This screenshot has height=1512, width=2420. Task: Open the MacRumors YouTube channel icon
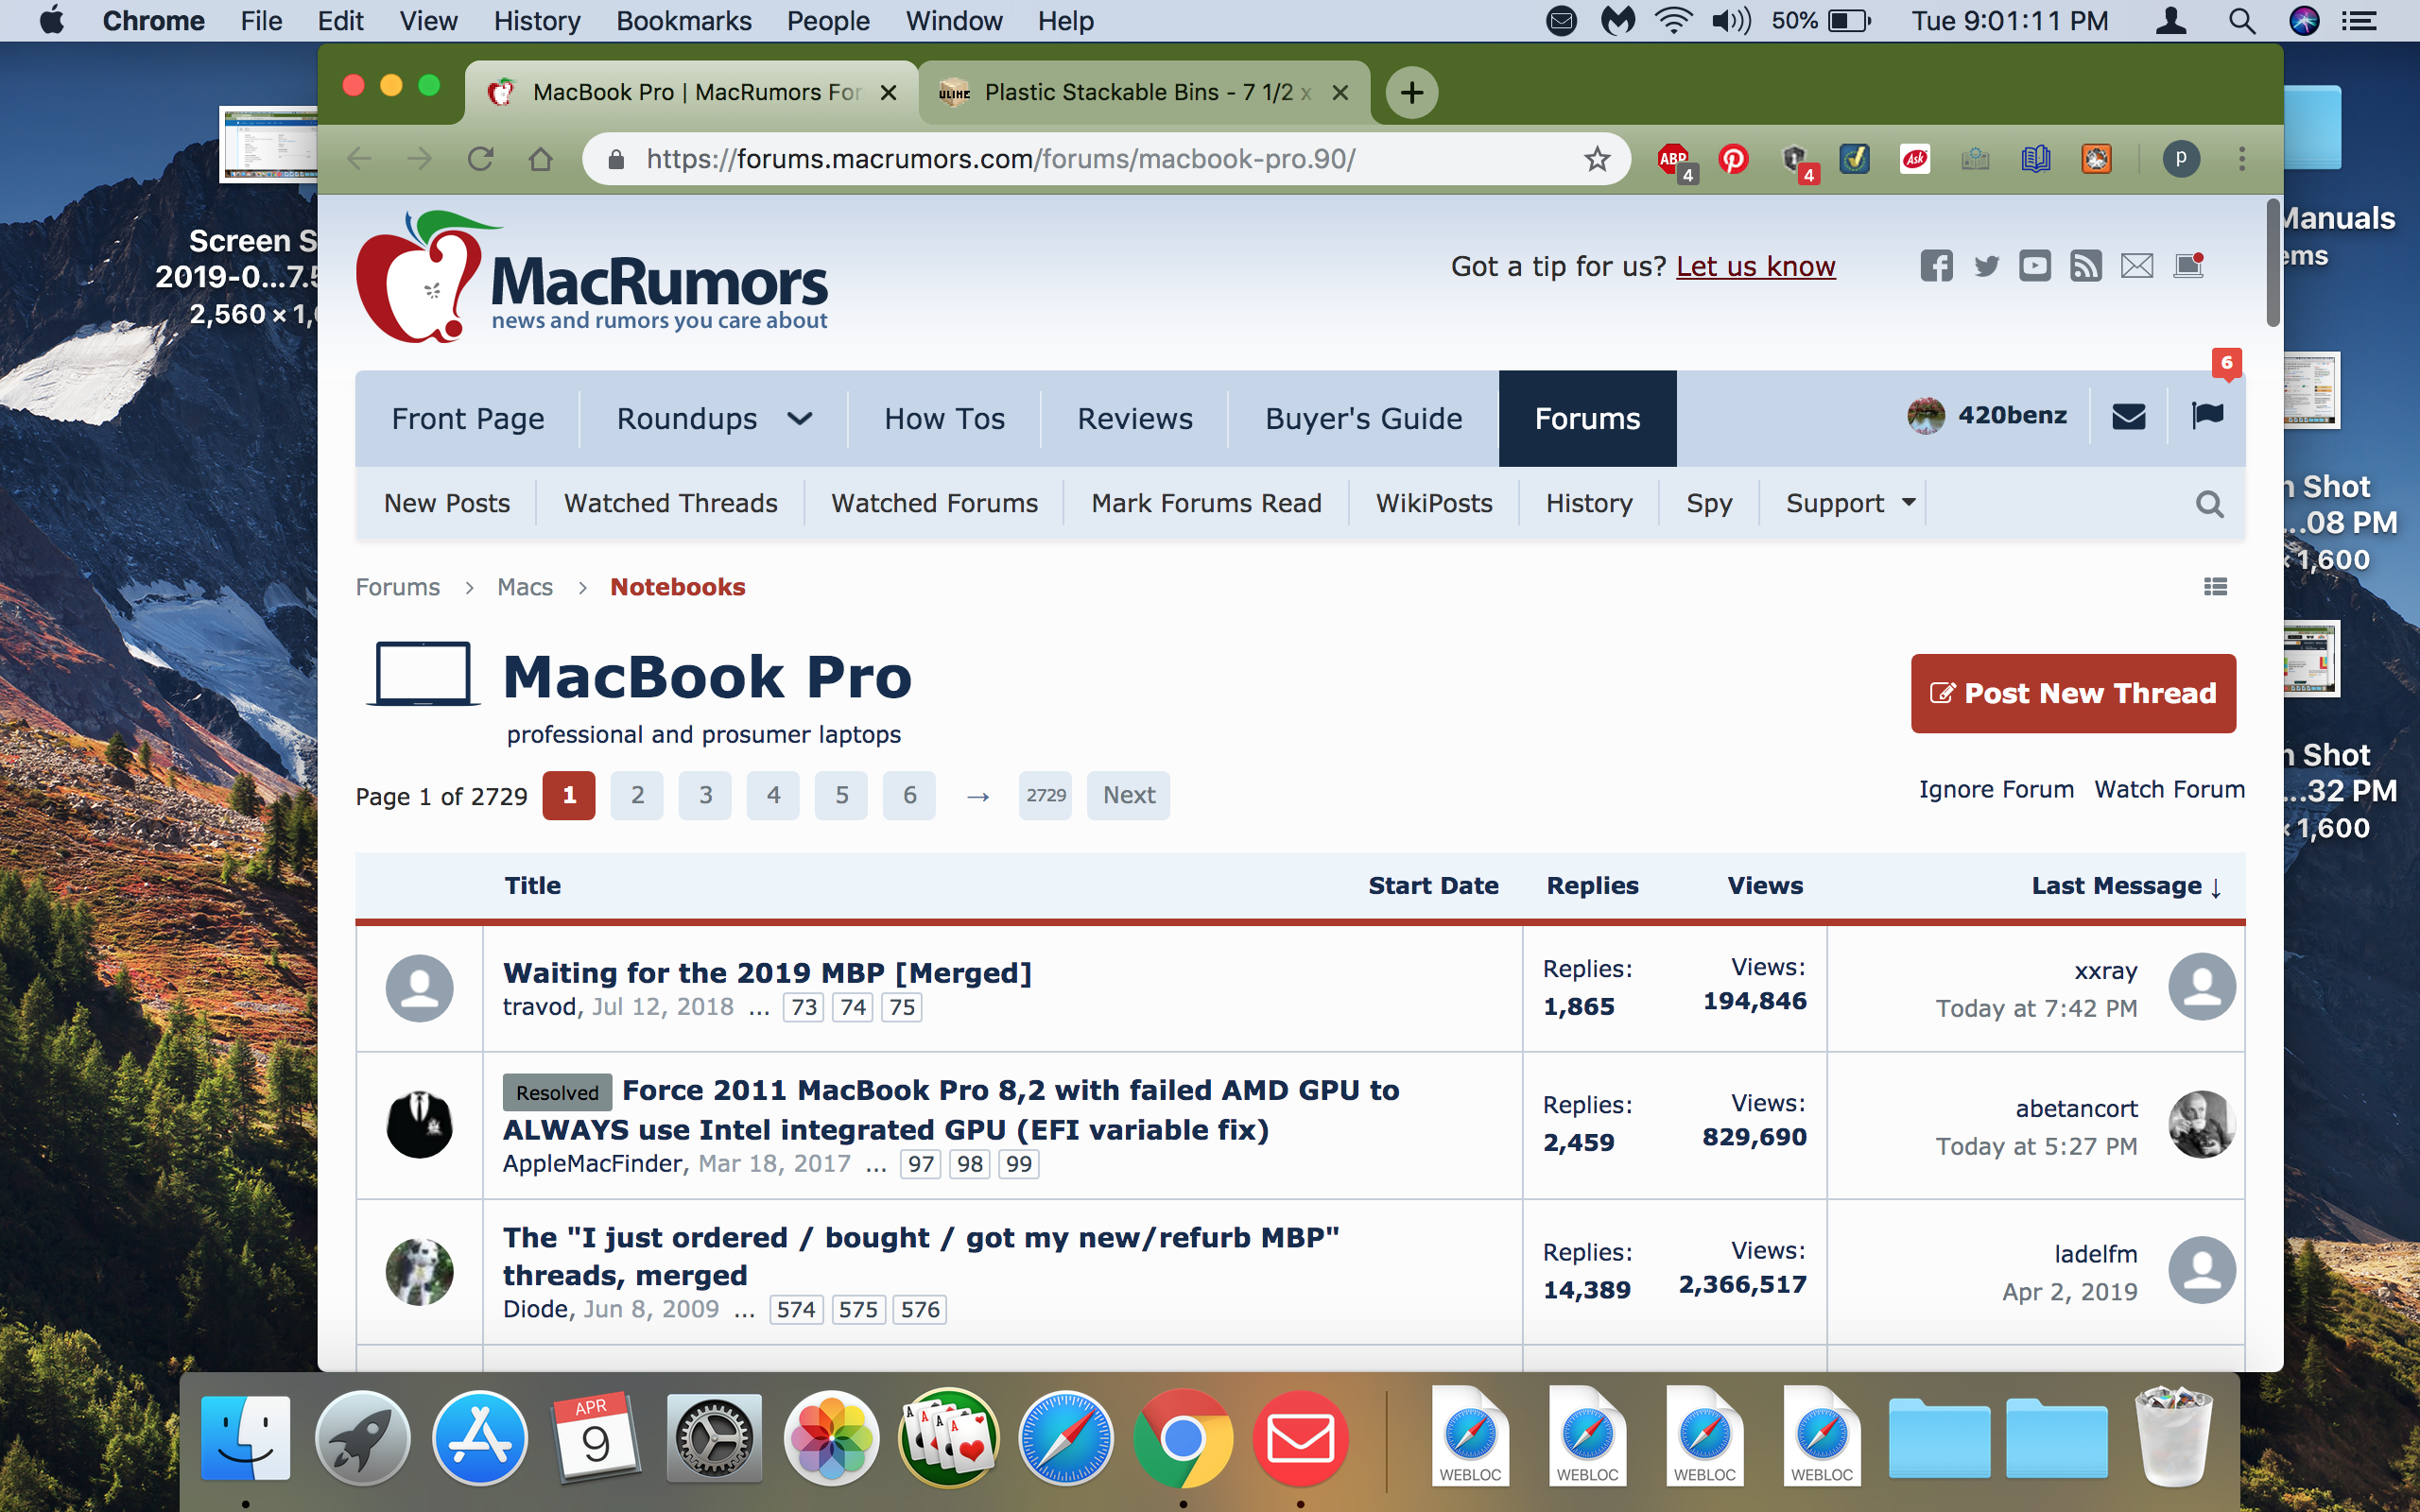click(x=2034, y=266)
